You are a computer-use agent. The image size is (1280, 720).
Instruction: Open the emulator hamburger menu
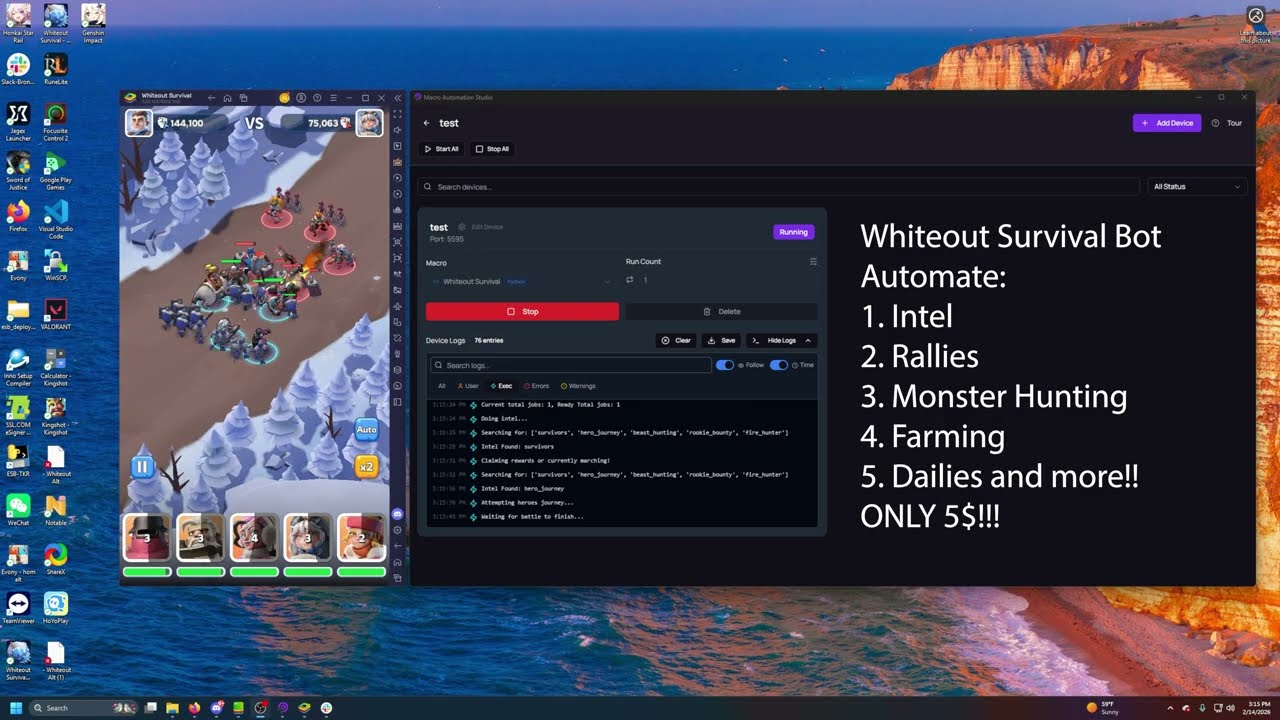pos(333,98)
